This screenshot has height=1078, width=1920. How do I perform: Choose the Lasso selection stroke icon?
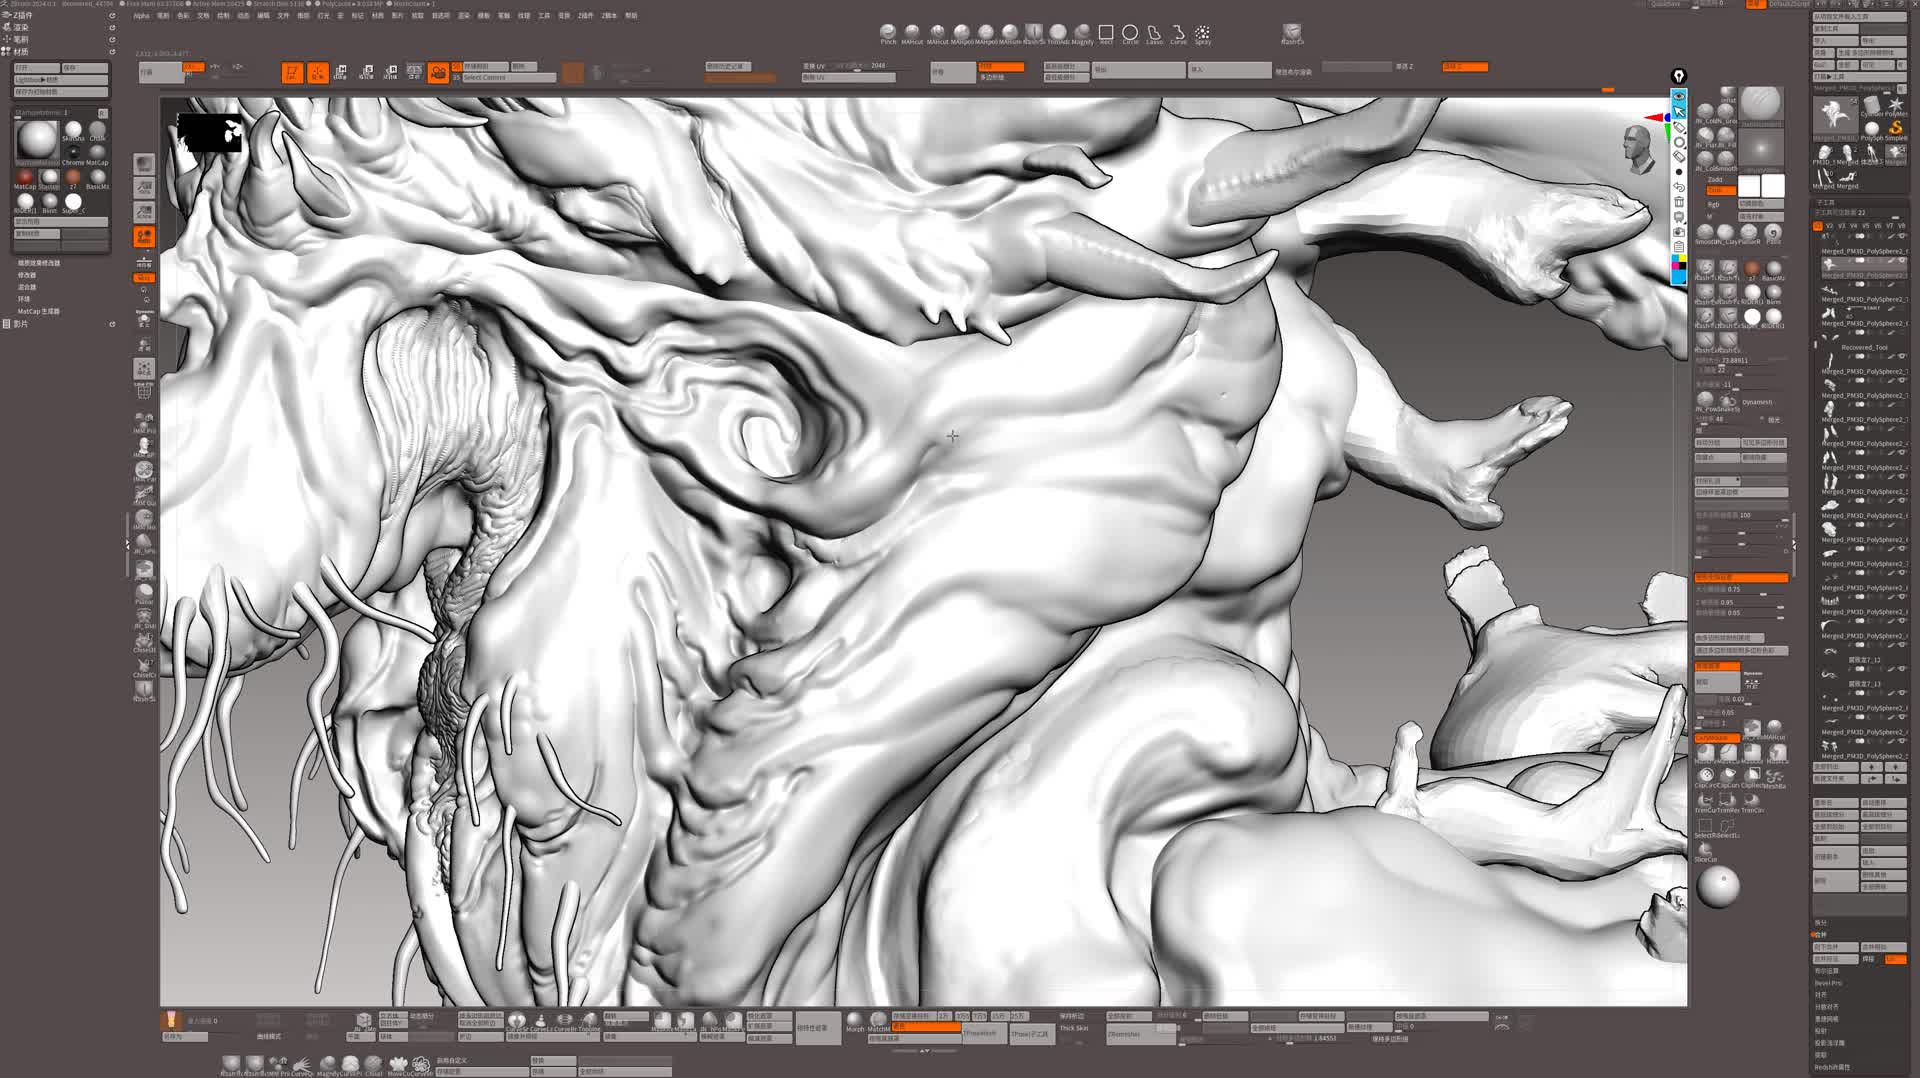[1154, 33]
